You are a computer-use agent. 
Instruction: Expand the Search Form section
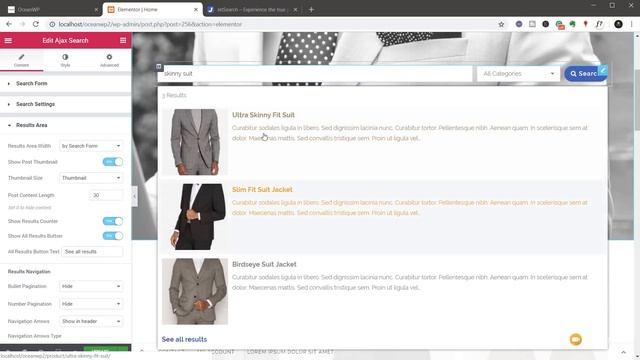click(x=65, y=83)
